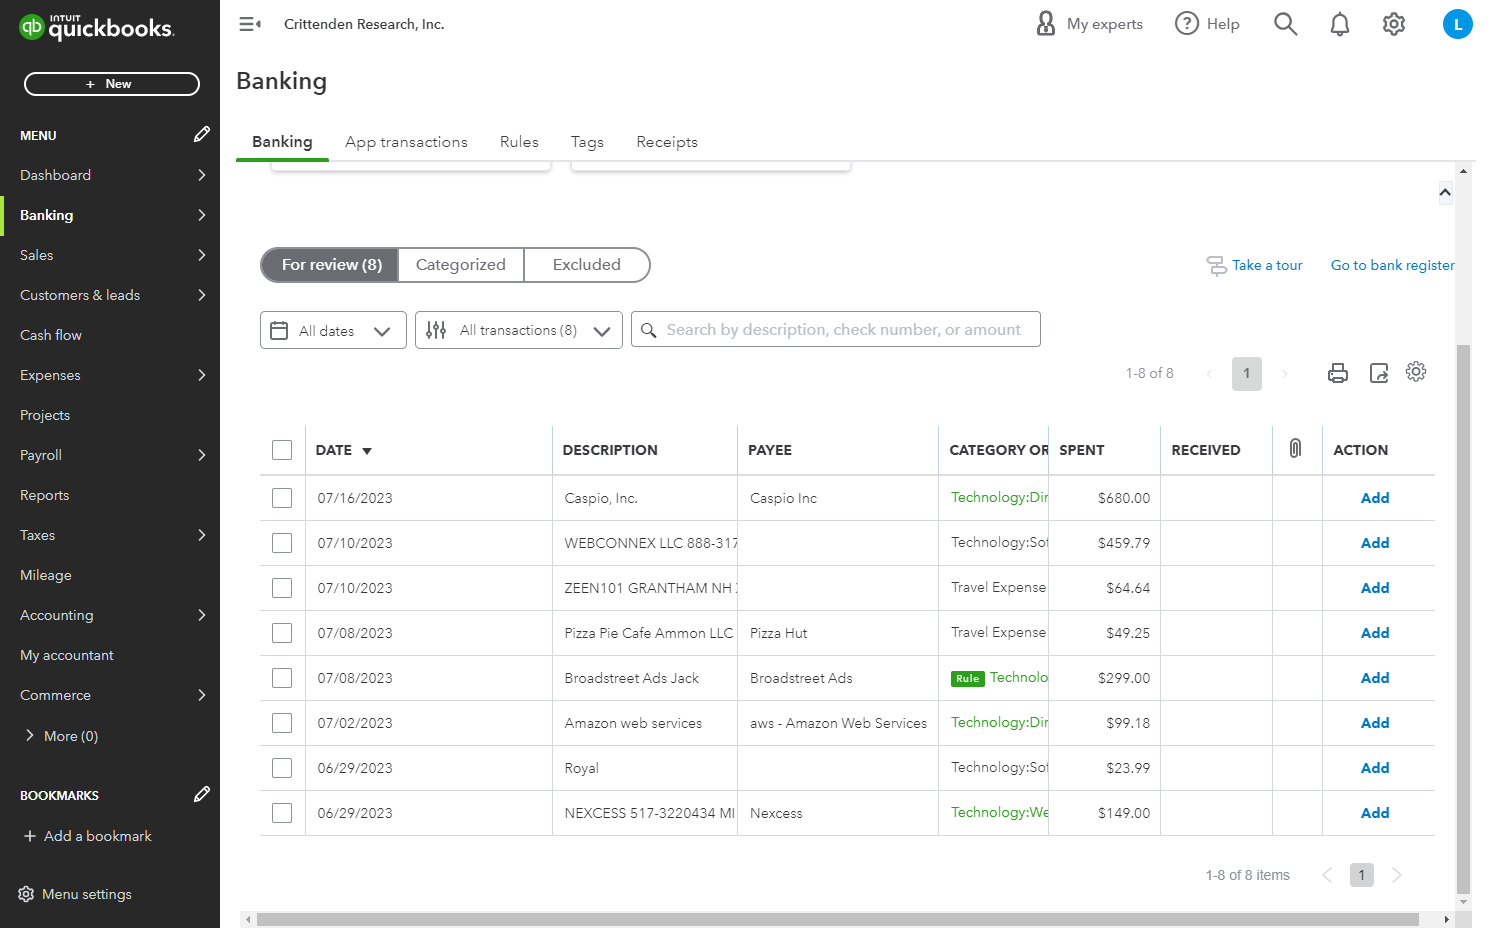Open the Reports page
This screenshot has height=928, width=1492.
pyautogui.click(x=45, y=495)
